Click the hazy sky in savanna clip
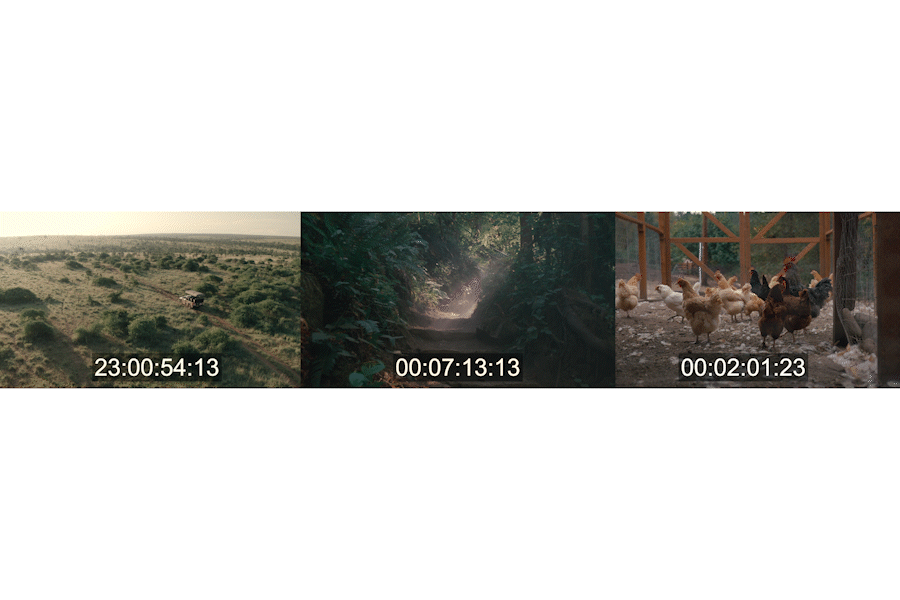900x600 pixels. (x=150, y=223)
